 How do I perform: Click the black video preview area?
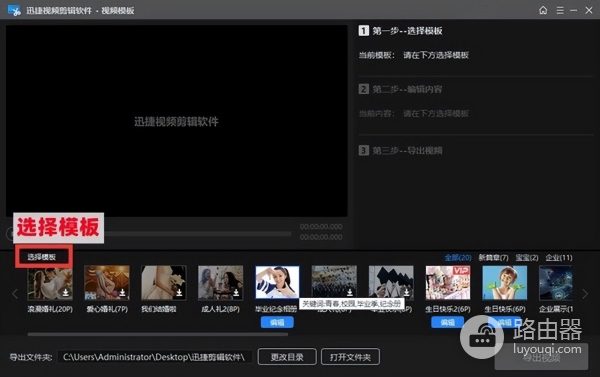[x=176, y=121]
